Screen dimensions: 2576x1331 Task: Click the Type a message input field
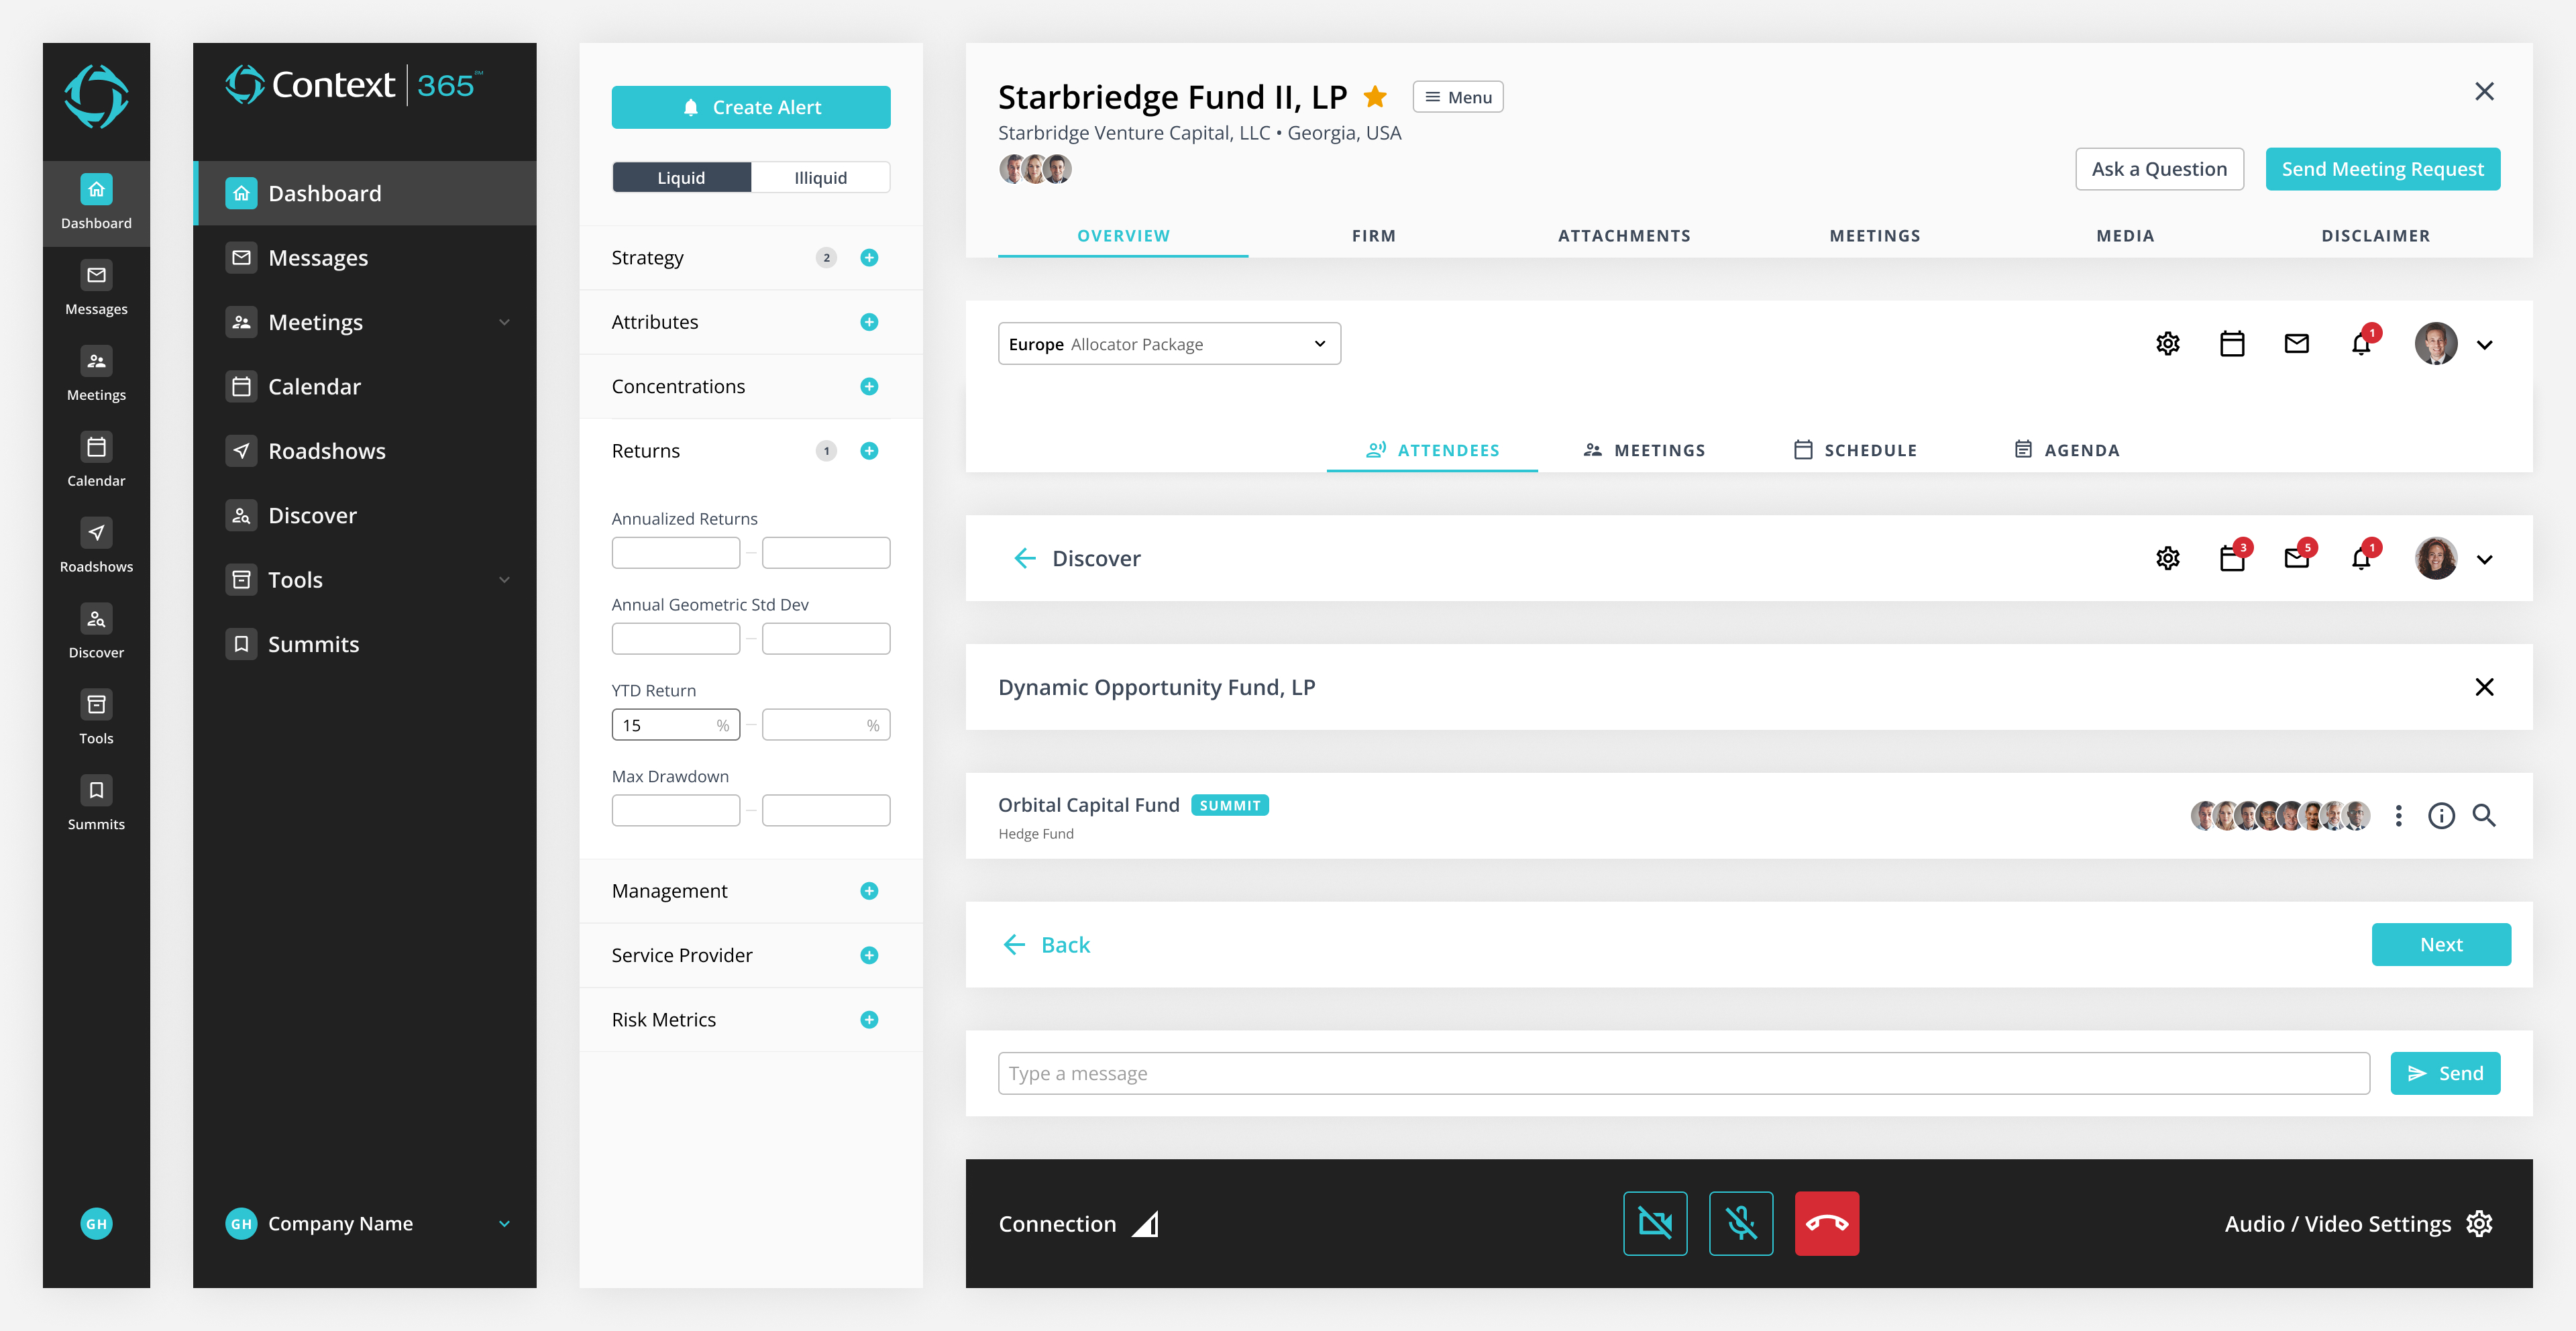point(1683,1073)
